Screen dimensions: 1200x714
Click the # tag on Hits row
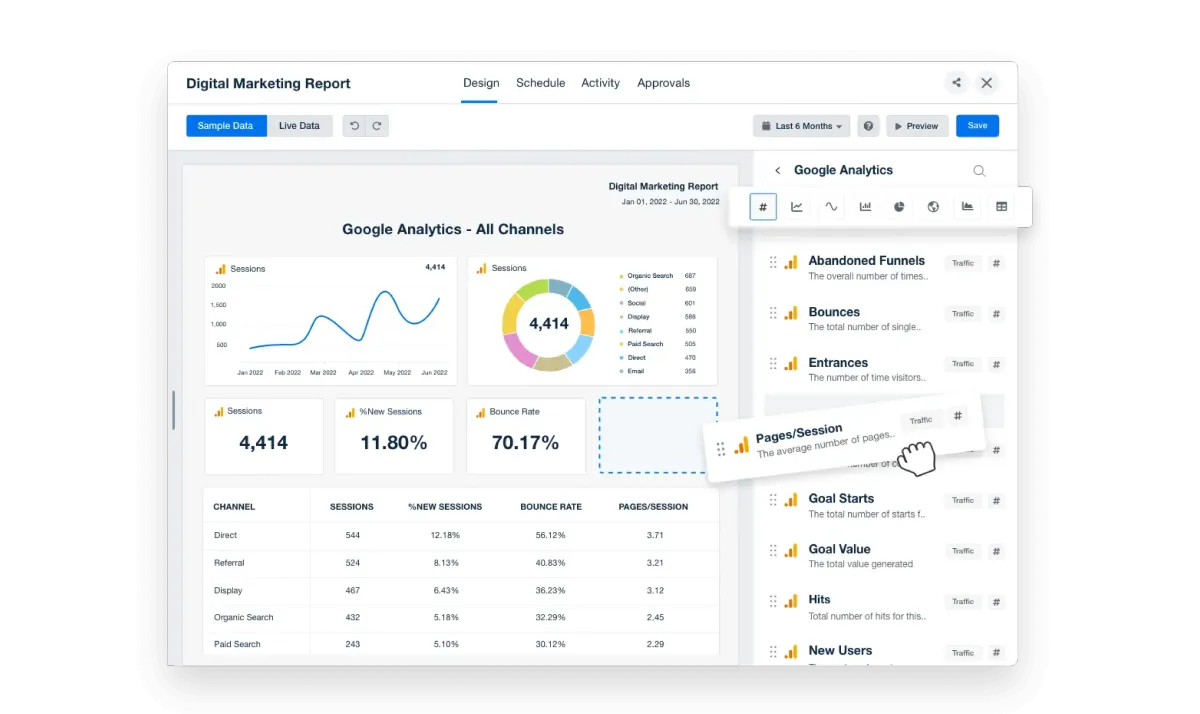(996, 602)
